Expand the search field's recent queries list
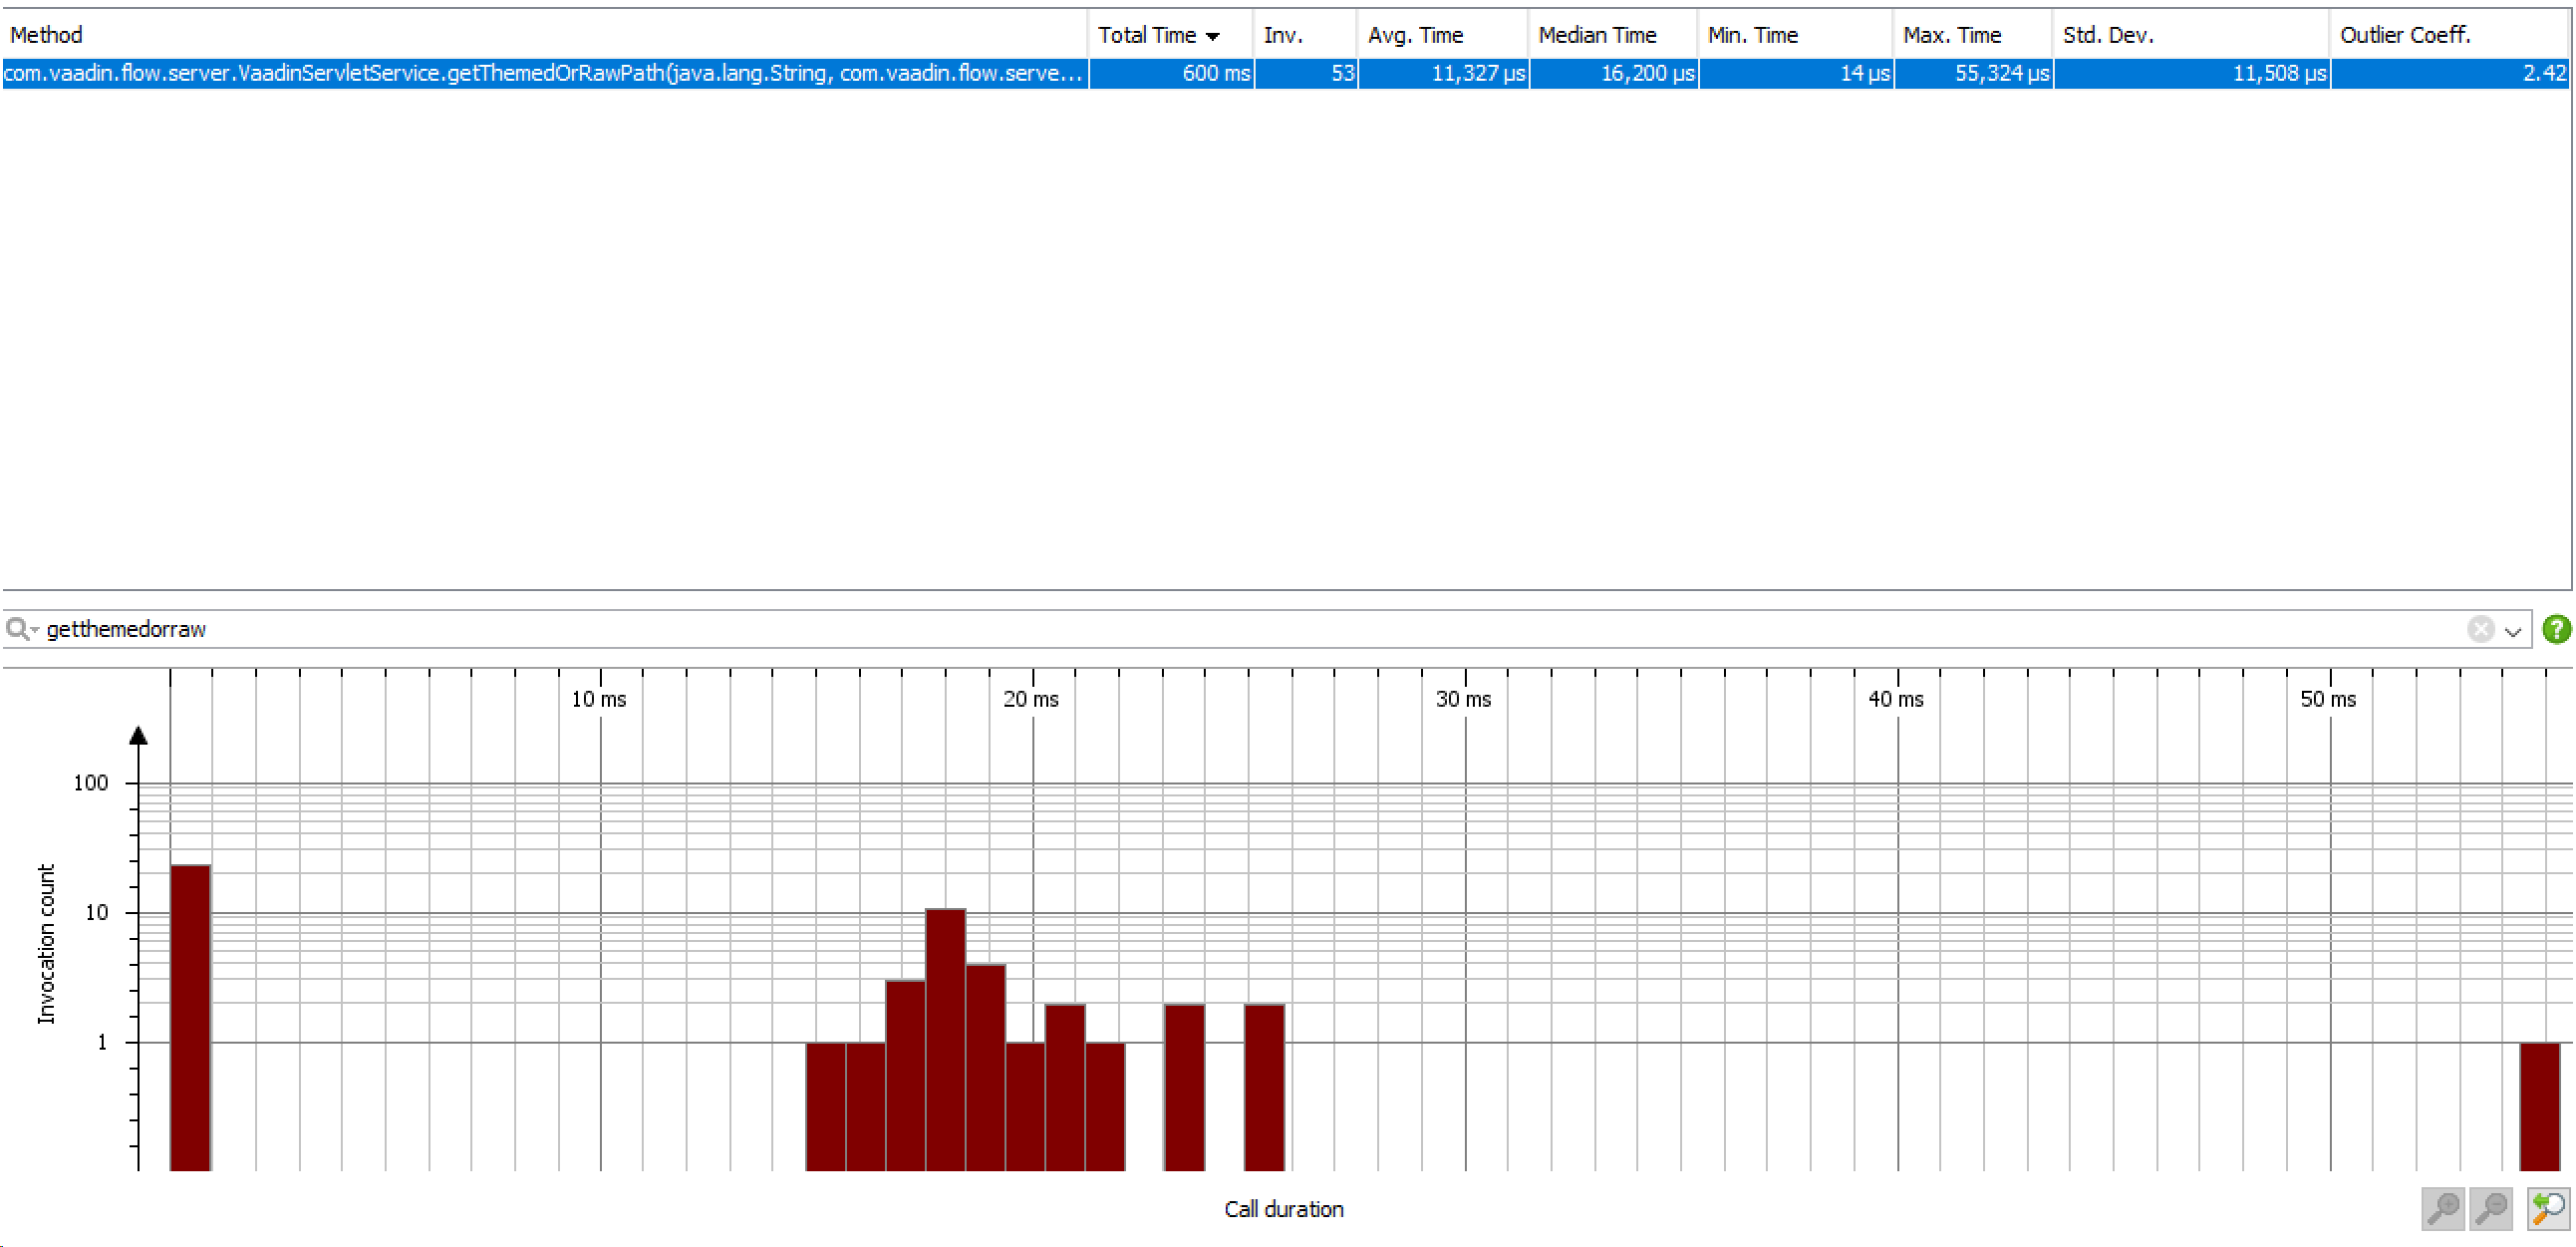Screen dimensions: 2576x1247 pyautogui.click(x=2513, y=630)
